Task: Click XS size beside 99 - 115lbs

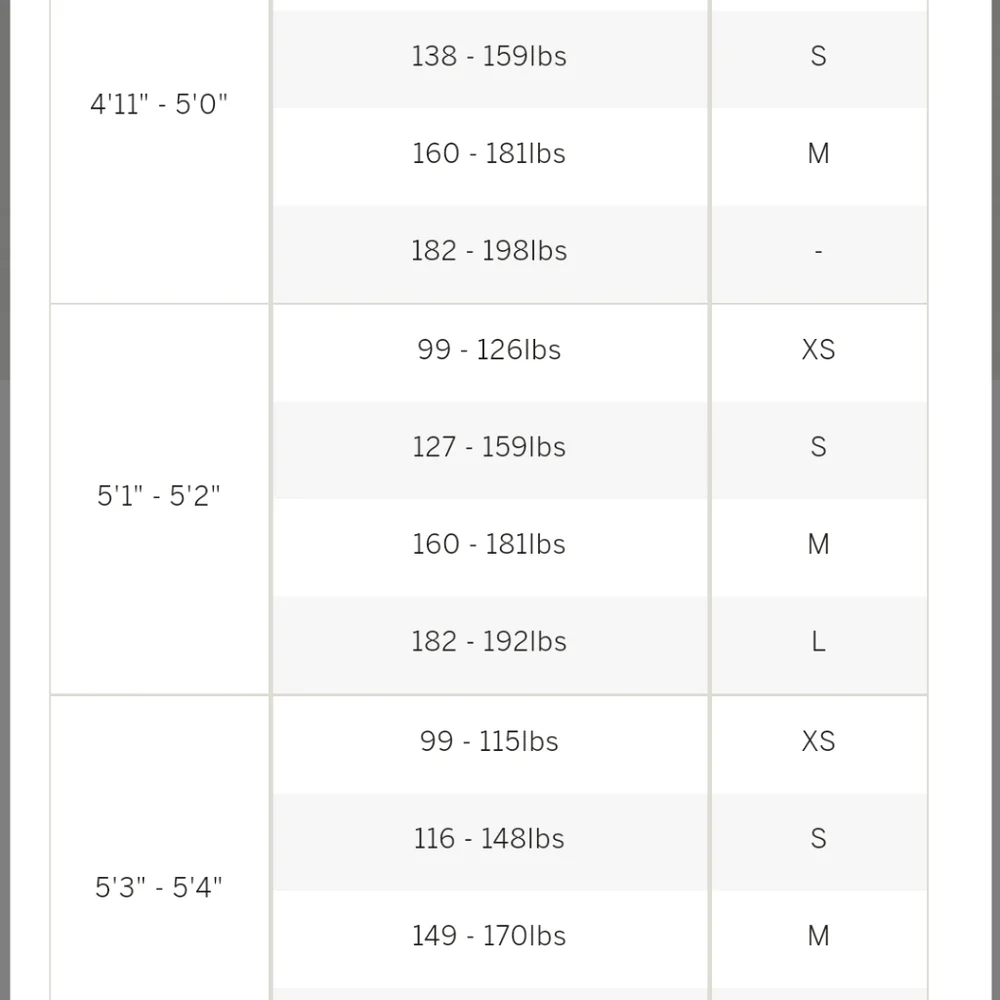Action: click(819, 744)
